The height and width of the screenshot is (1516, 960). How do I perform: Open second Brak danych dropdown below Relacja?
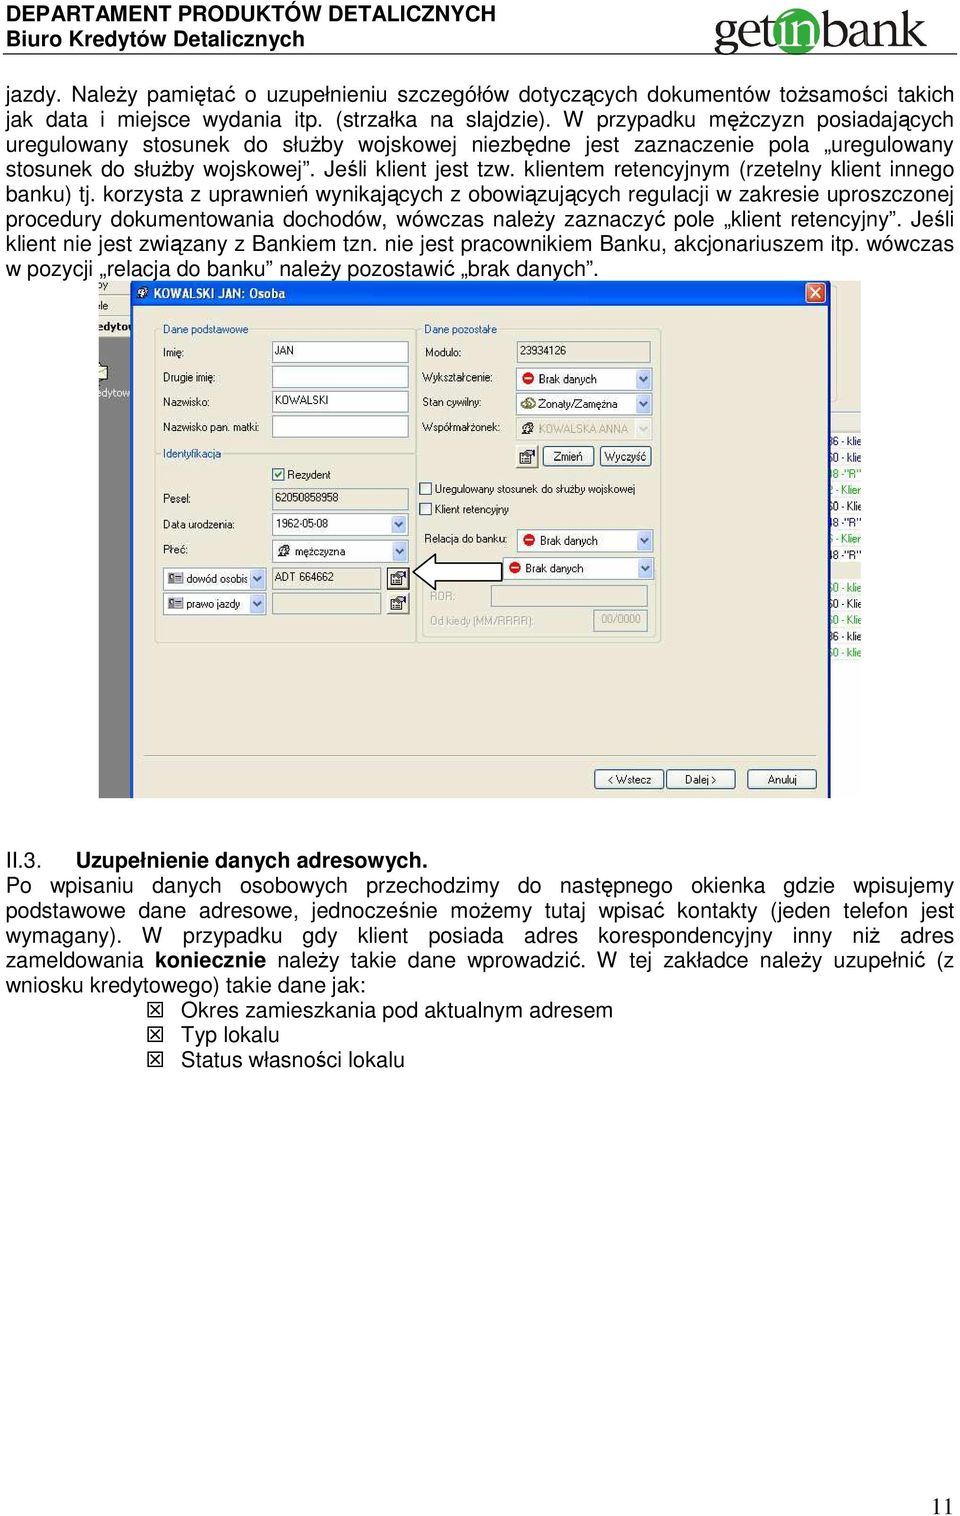coord(645,568)
